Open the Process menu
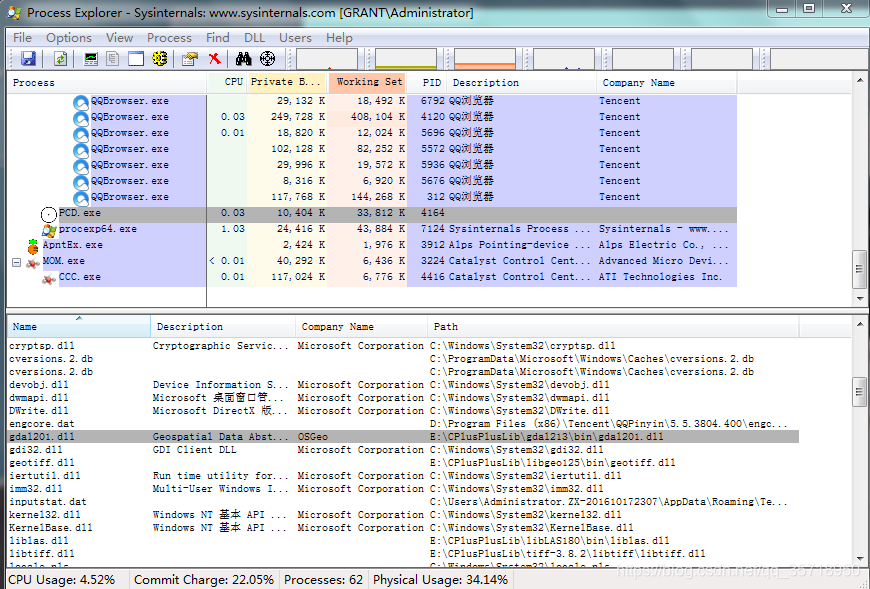 169,38
